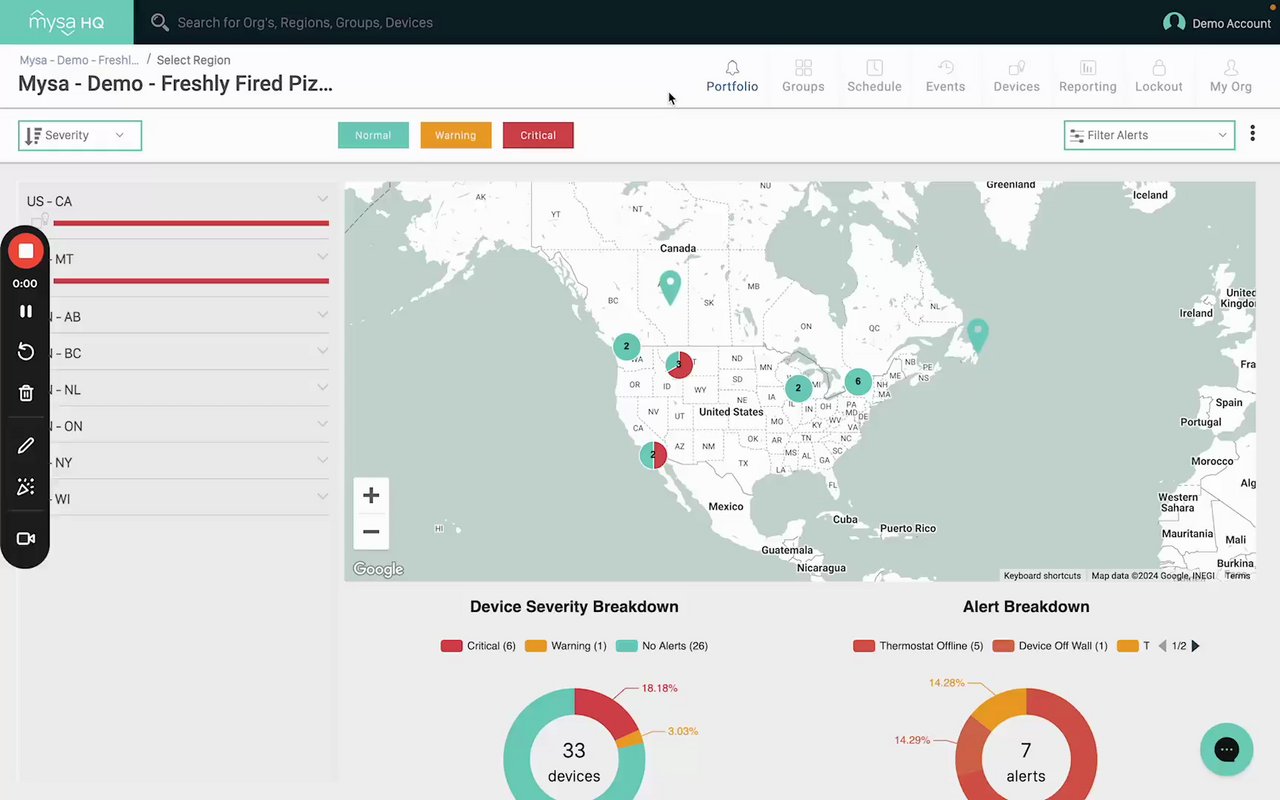
Task: Focus the Org's, Regions, Groups search field
Action: coord(305,22)
